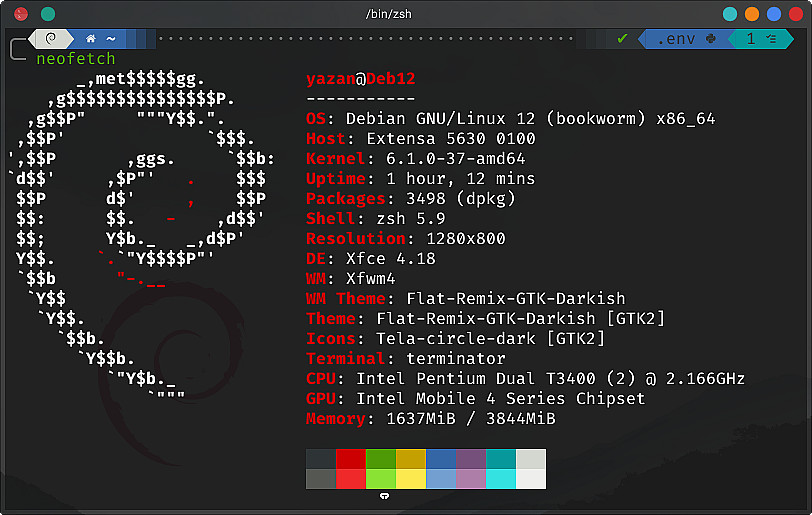Click the Kernel value 6.1.0-37-amd64

coord(456,159)
